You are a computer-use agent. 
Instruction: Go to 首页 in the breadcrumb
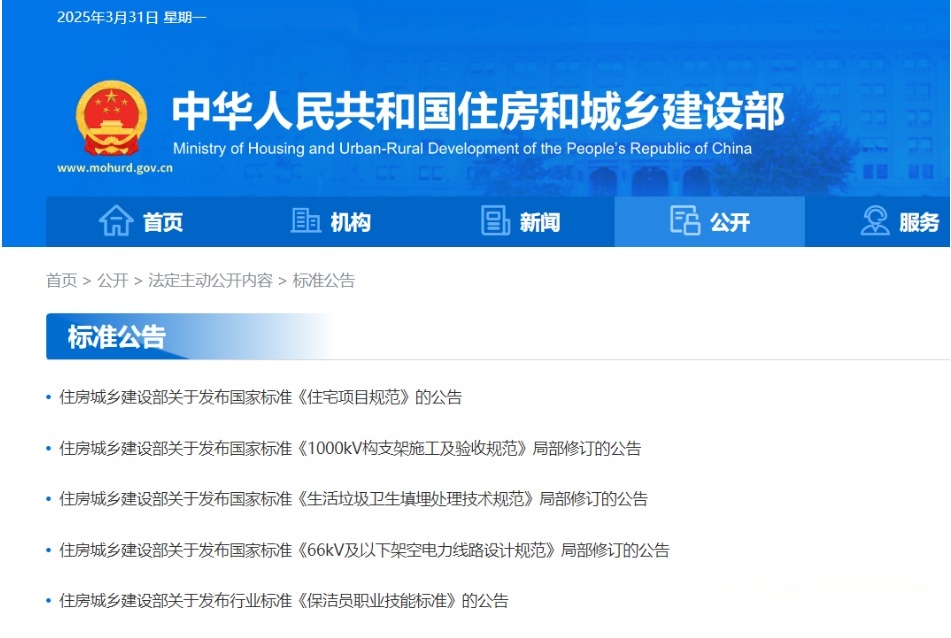pos(61,280)
